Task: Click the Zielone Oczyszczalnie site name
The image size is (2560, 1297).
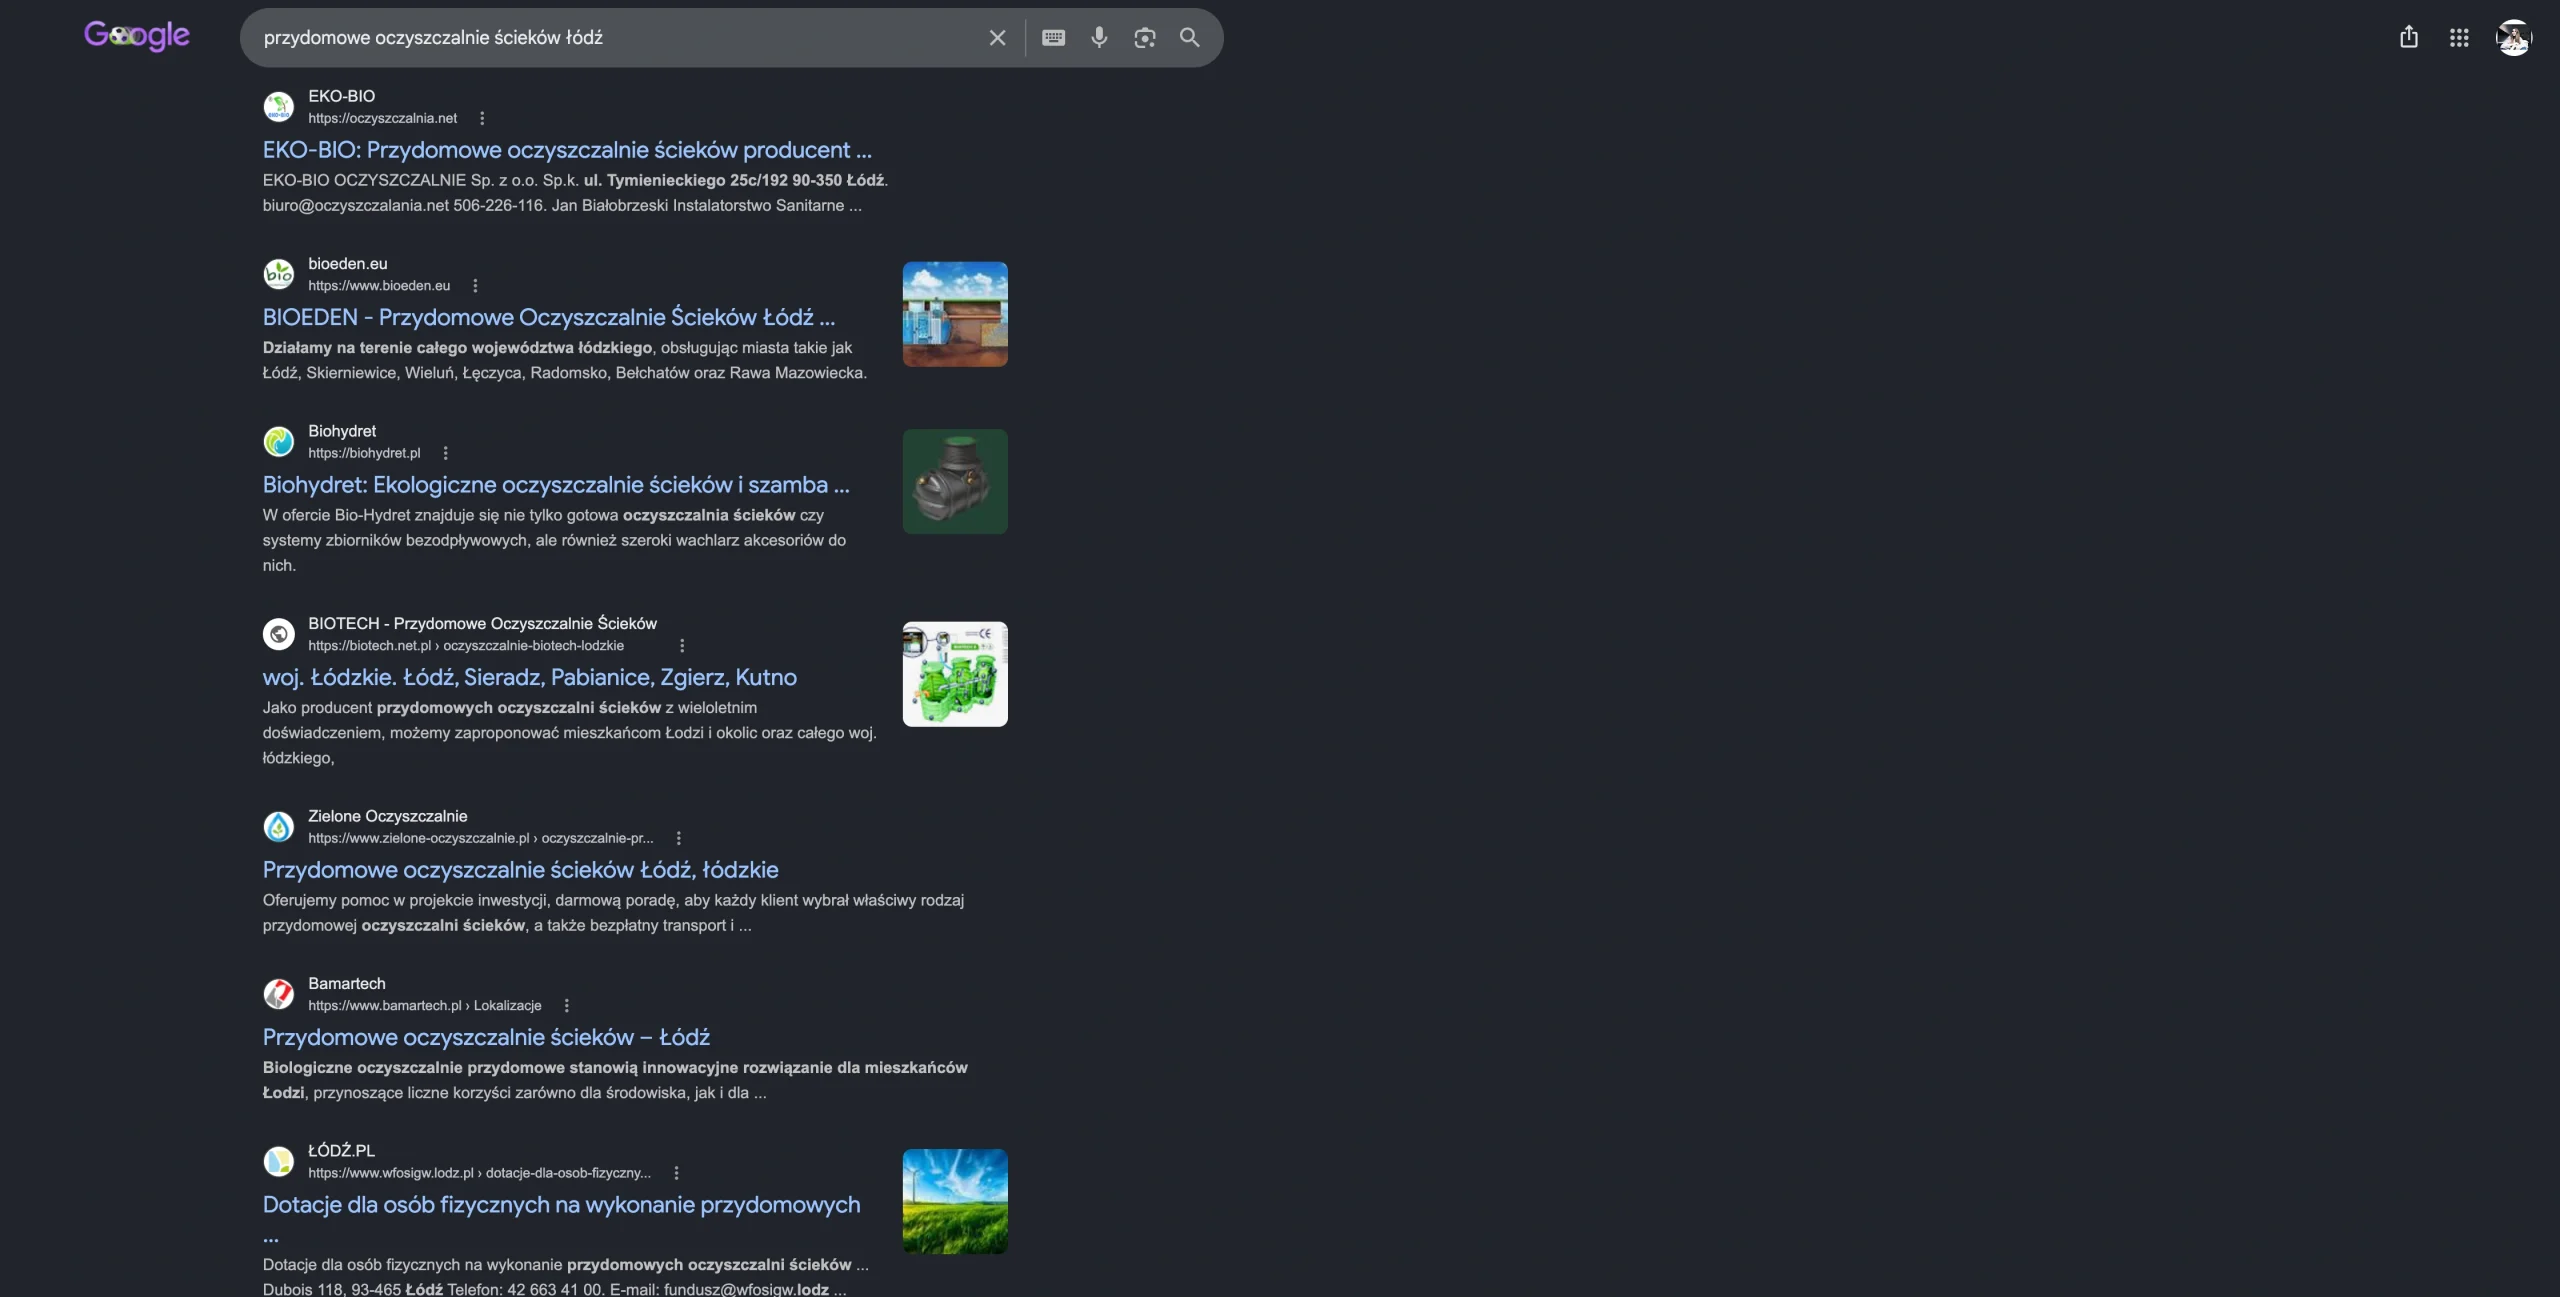Action: pyautogui.click(x=388, y=816)
